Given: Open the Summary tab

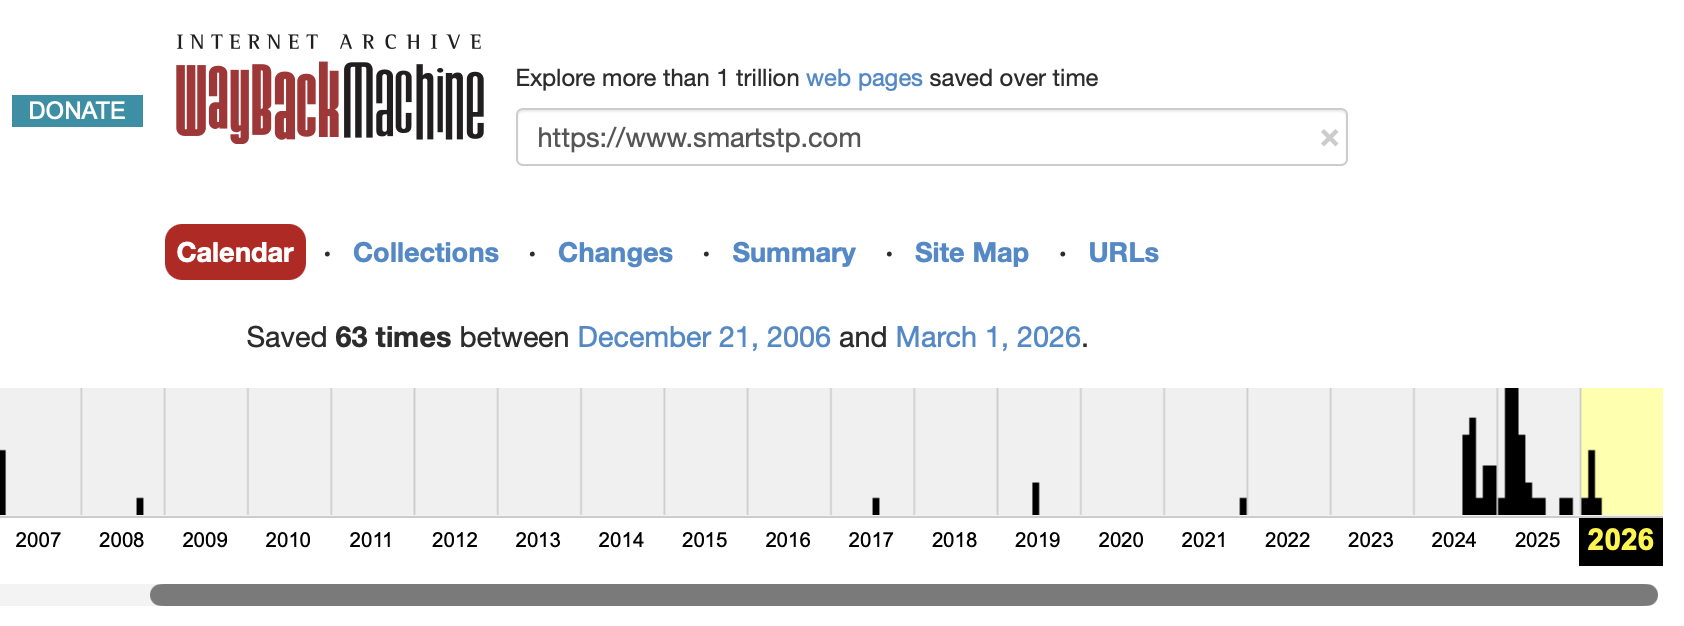Looking at the screenshot, I should (x=794, y=253).
